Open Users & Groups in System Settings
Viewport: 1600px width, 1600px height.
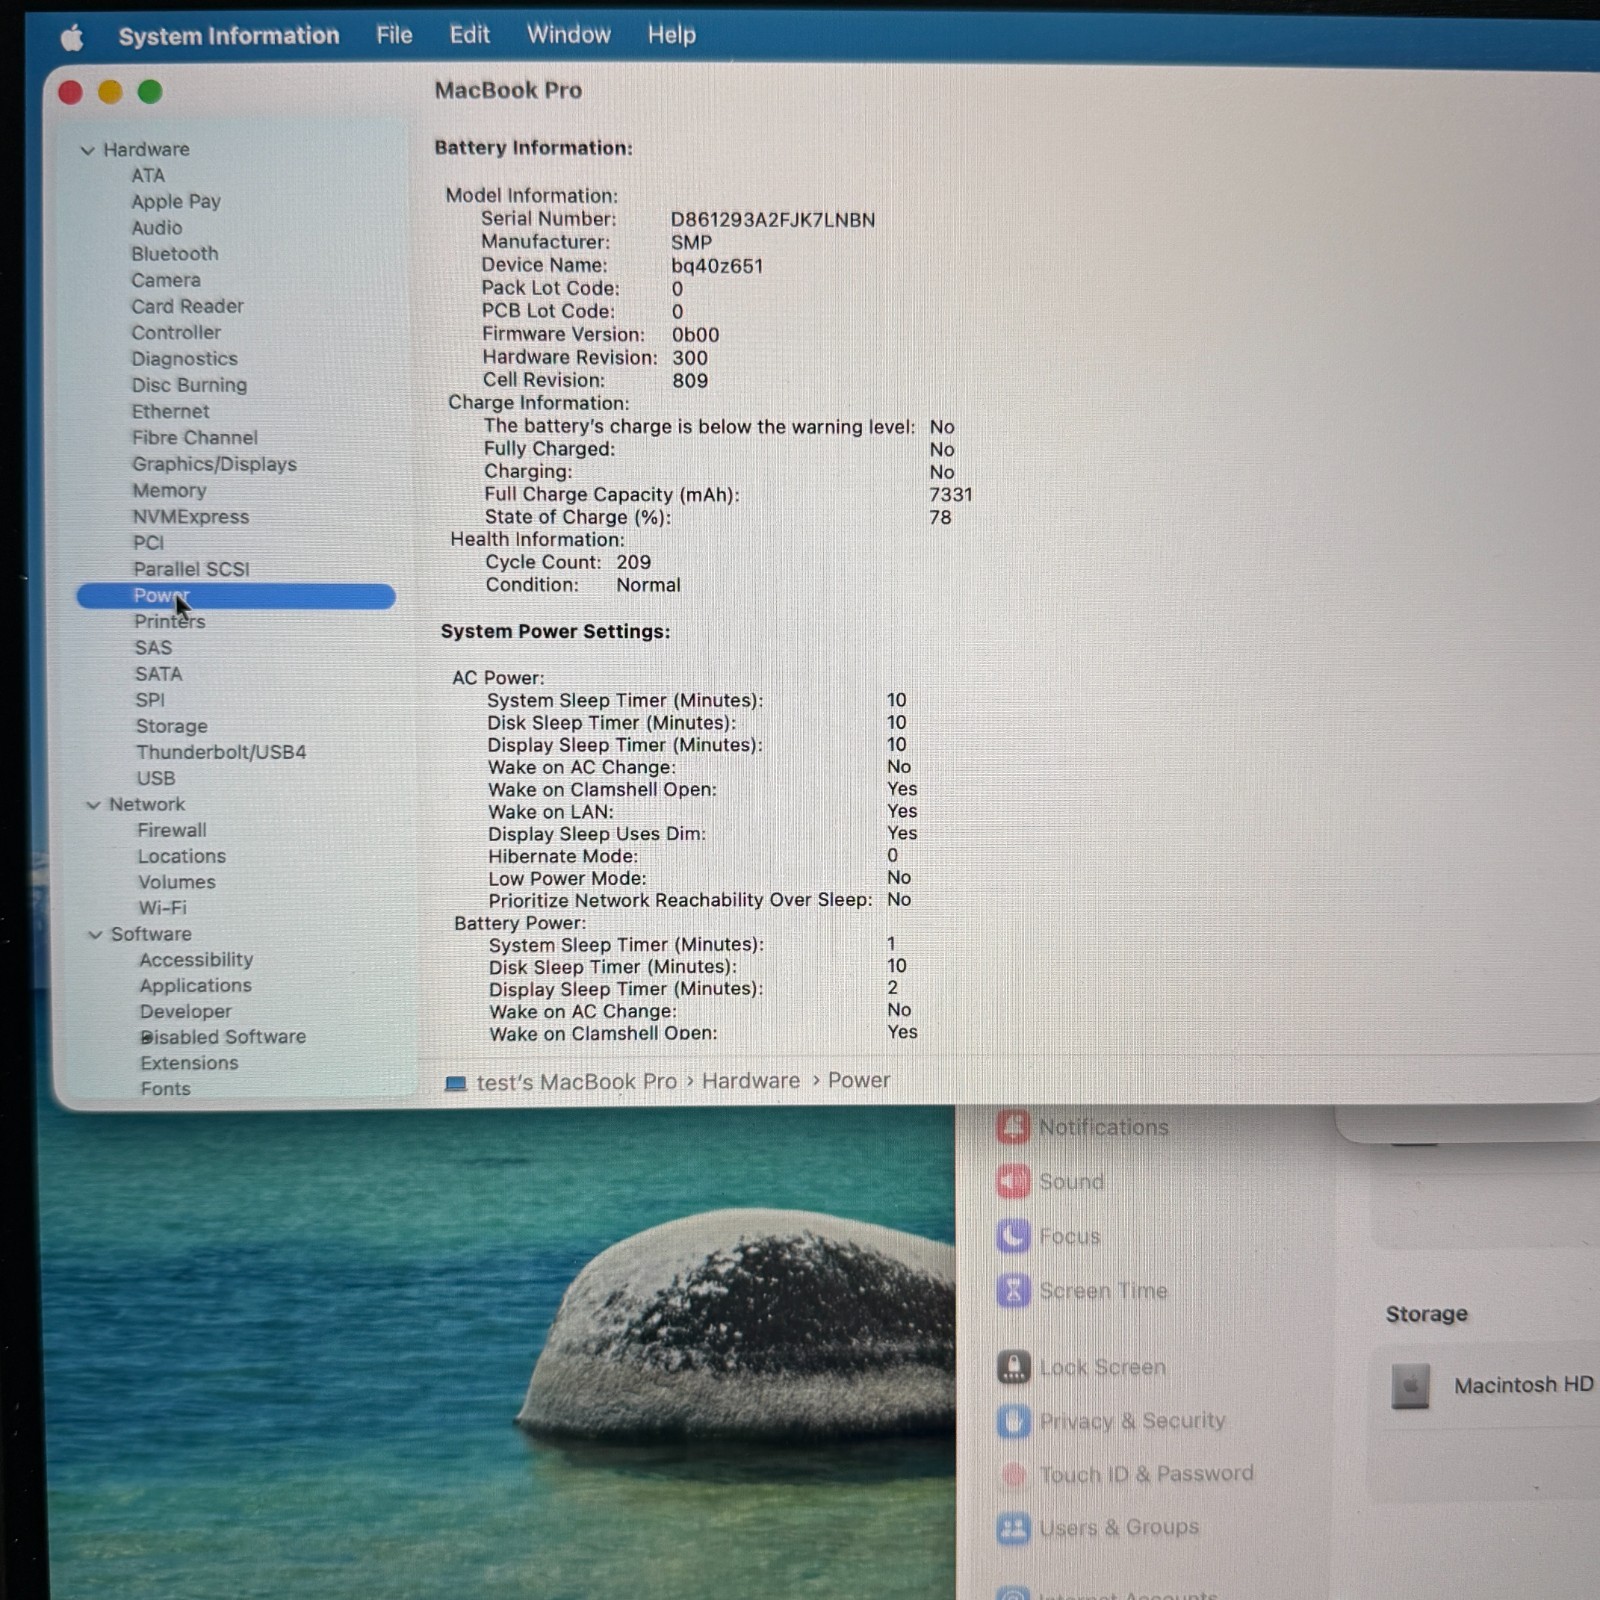[1099, 1529]
